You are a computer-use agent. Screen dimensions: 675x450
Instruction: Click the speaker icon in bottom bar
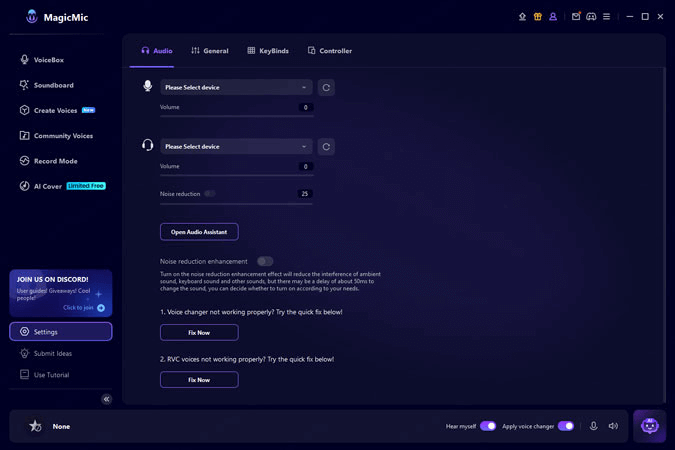tap(613, 426)
